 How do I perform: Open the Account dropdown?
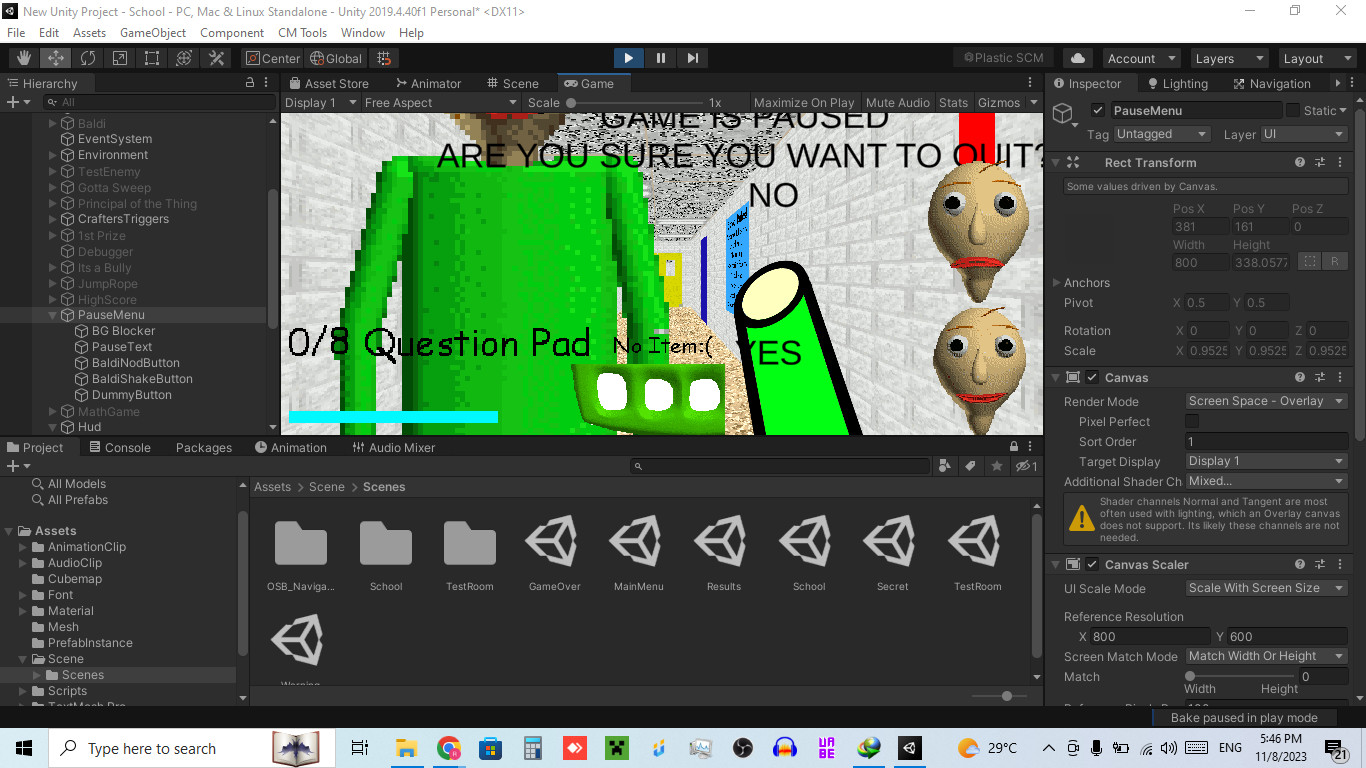1142,58
